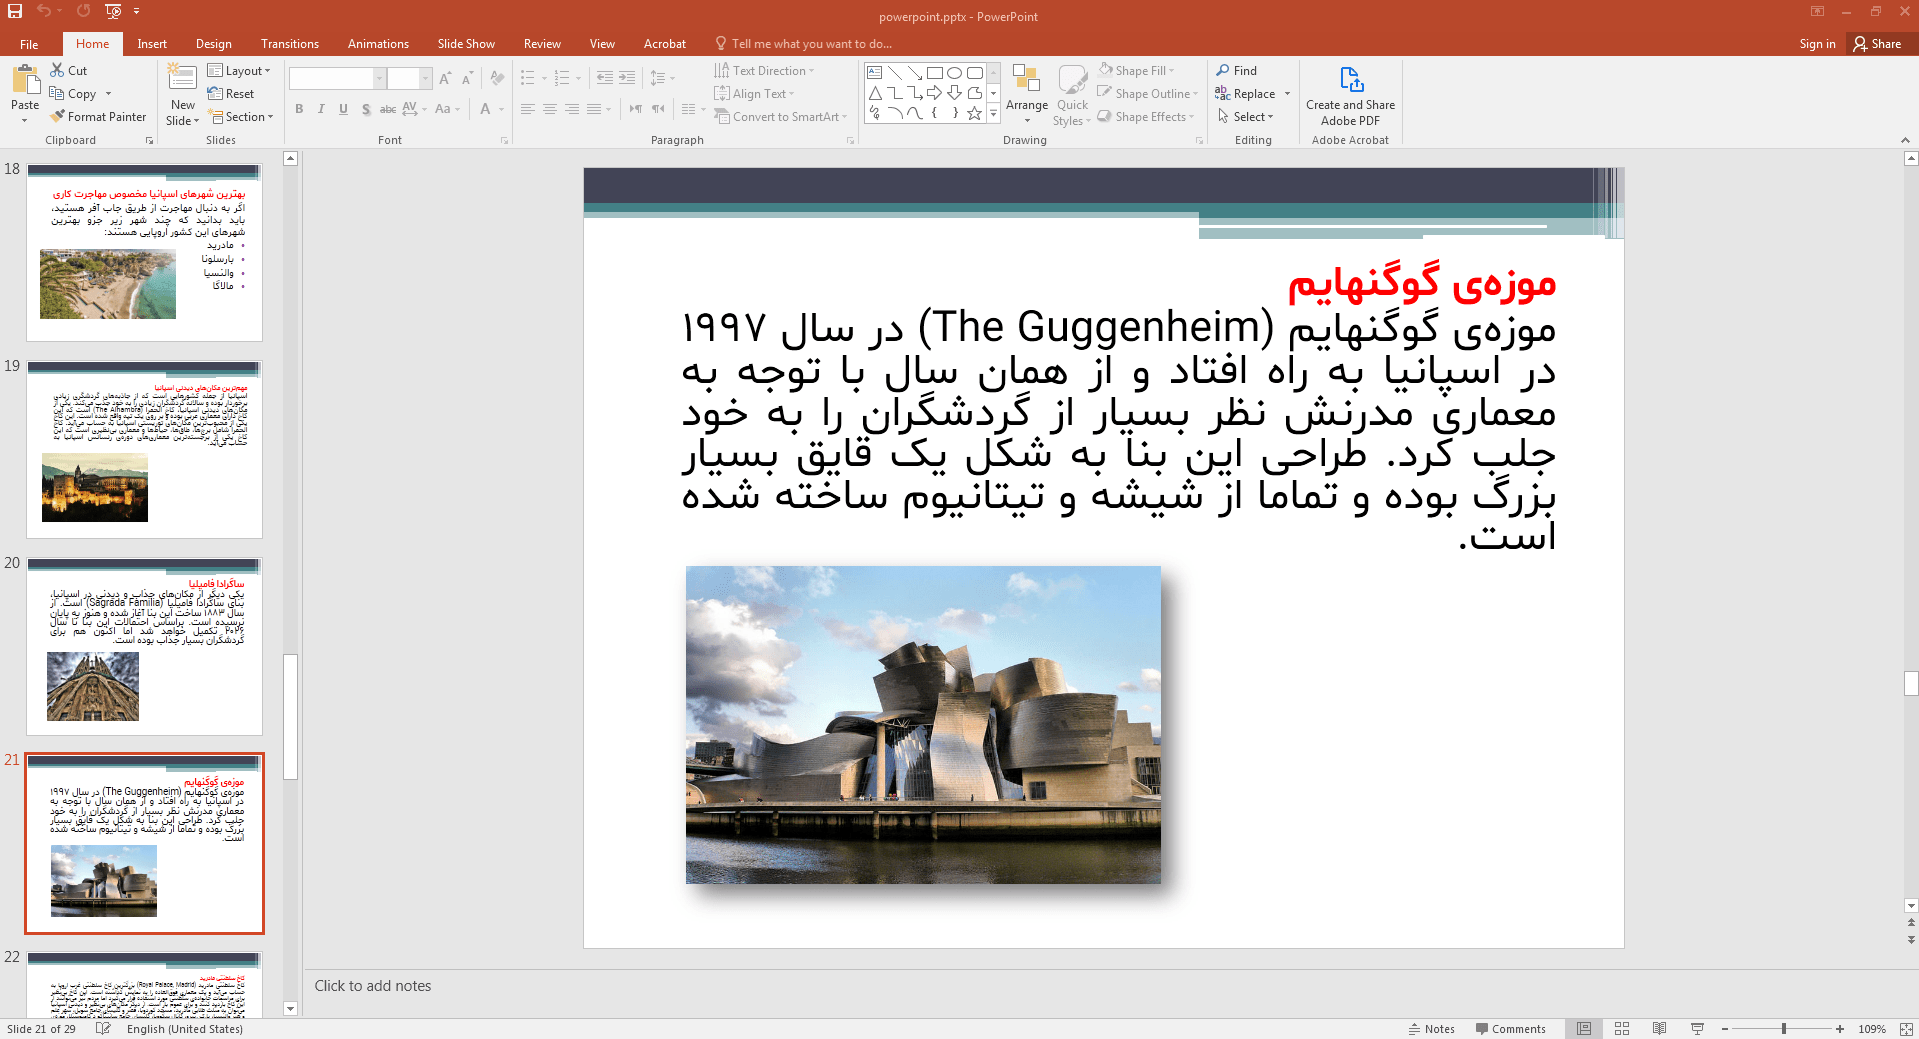Open the Shape Outline dropdown
Screen dimensions: 1919x1039
pyautogui.click(x=1147, y=94)
